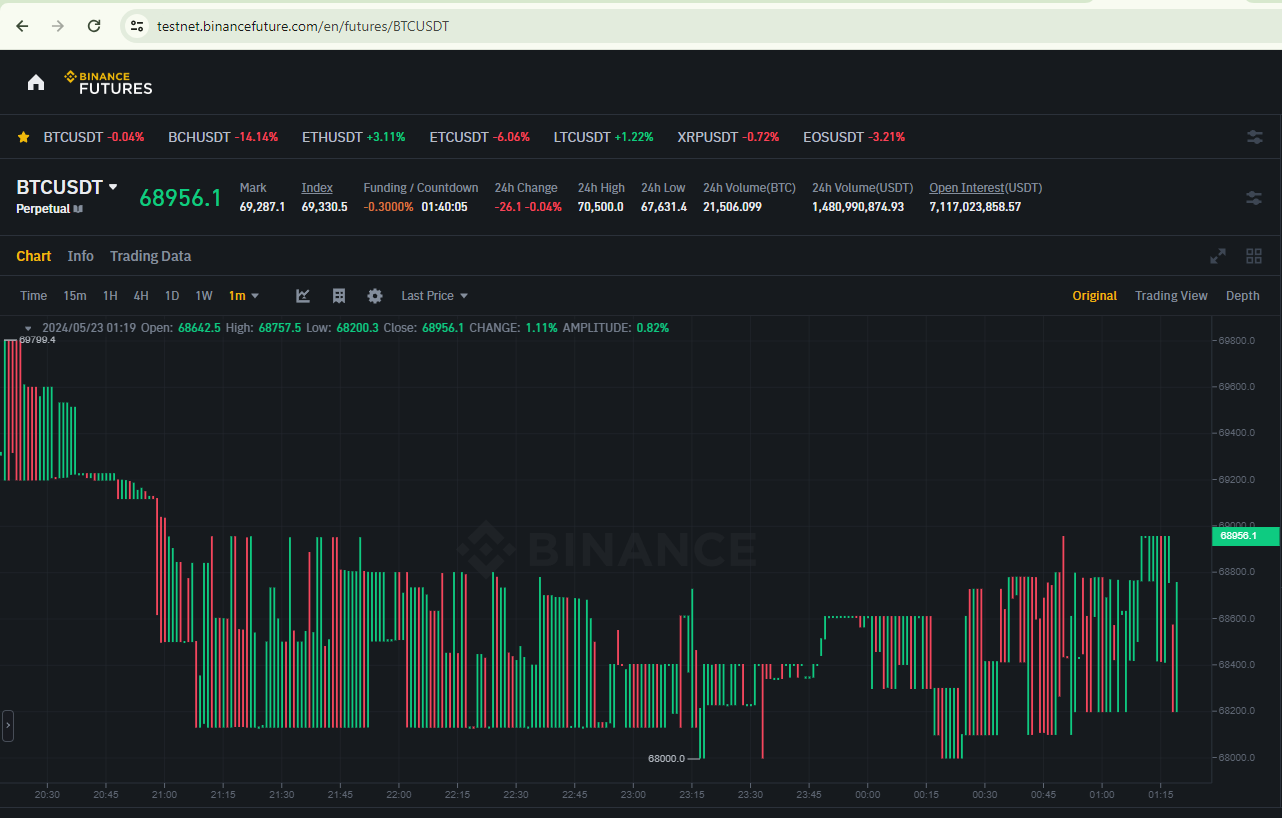Select the Trading View chart
Image resolution: width=1282 pixels, height=818 pixels.
point(1171,296)
